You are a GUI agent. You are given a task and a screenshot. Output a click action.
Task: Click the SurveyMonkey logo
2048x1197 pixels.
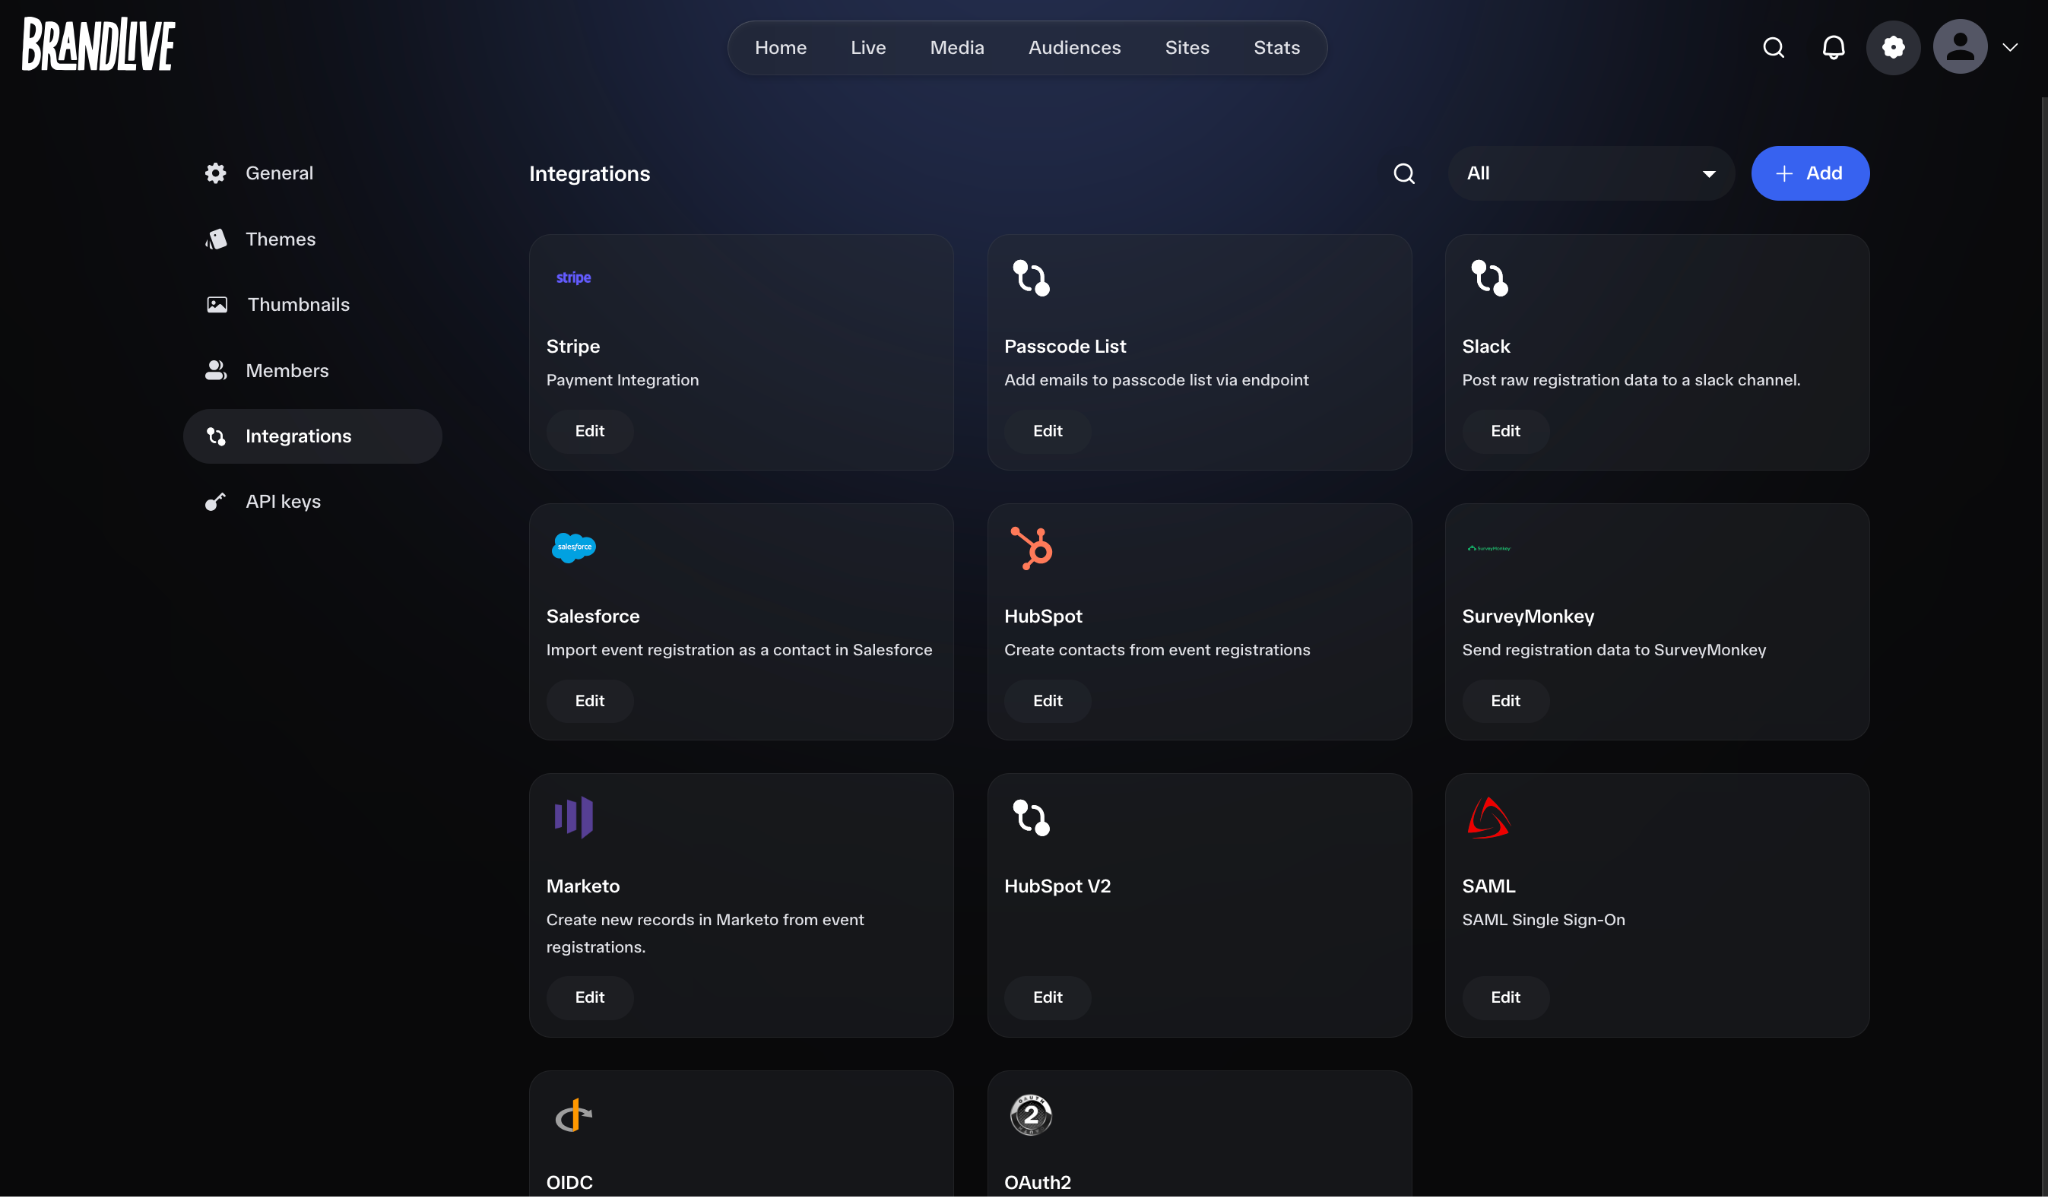[x=1489, y=548]
